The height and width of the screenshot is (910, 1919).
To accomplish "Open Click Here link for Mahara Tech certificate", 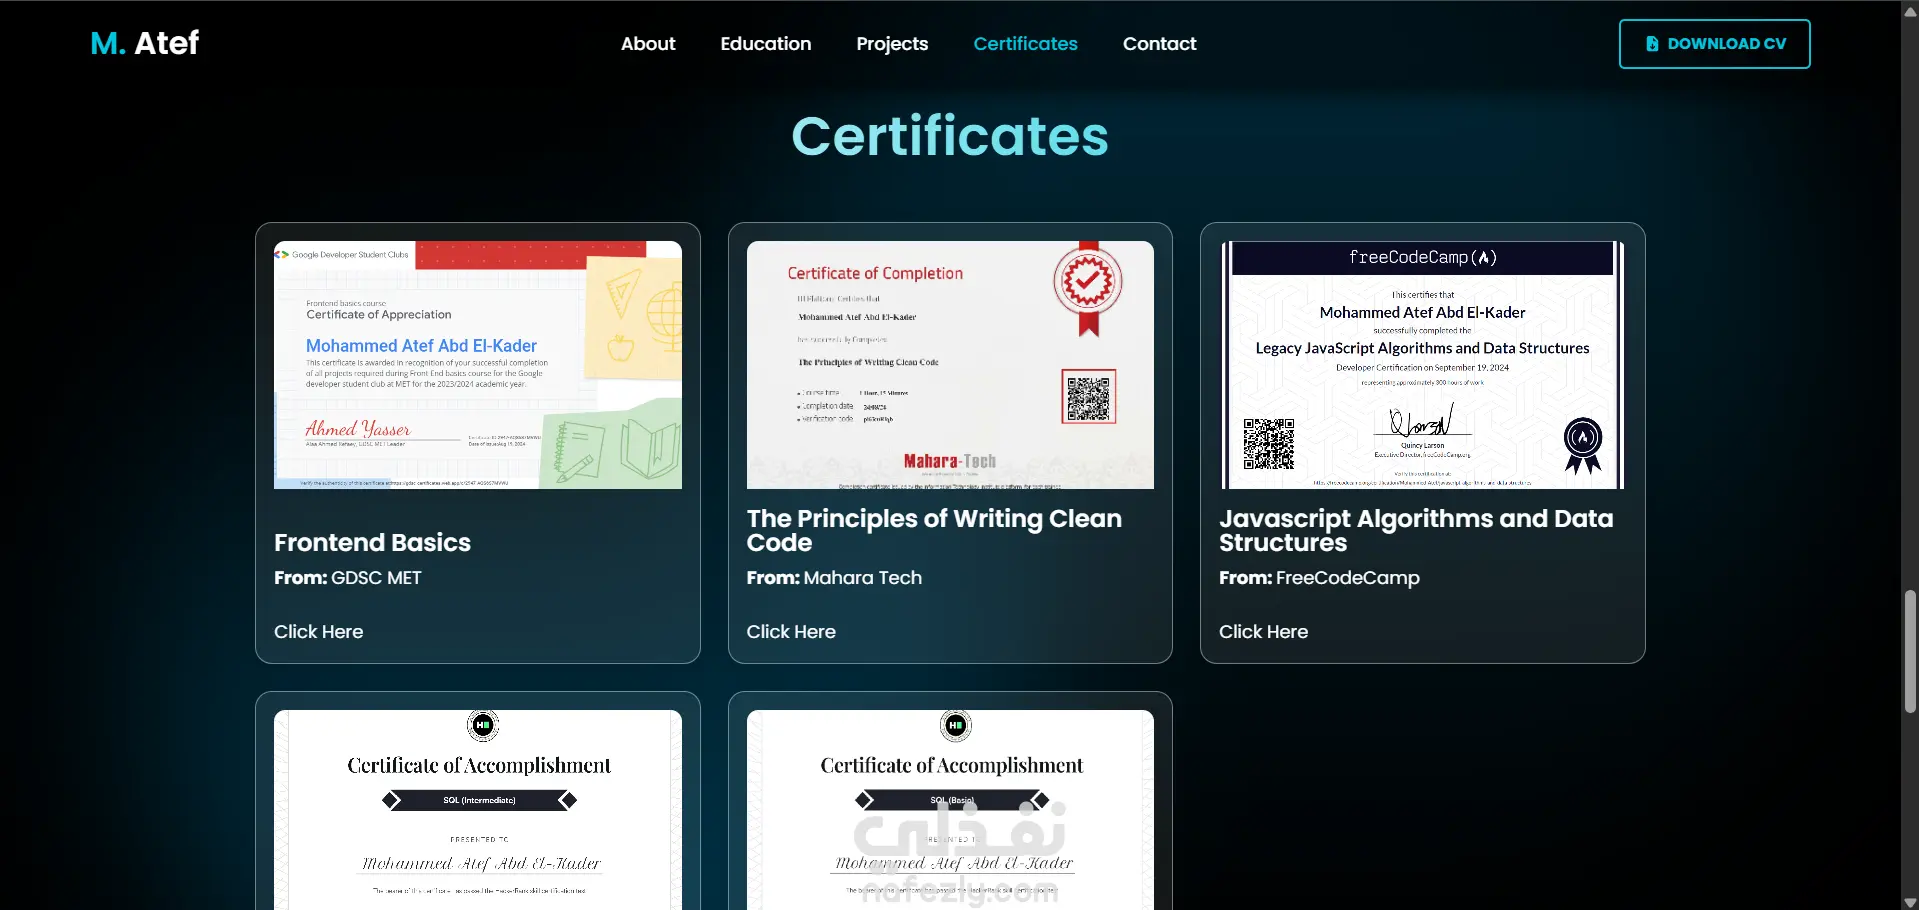I will coord(791,632).
